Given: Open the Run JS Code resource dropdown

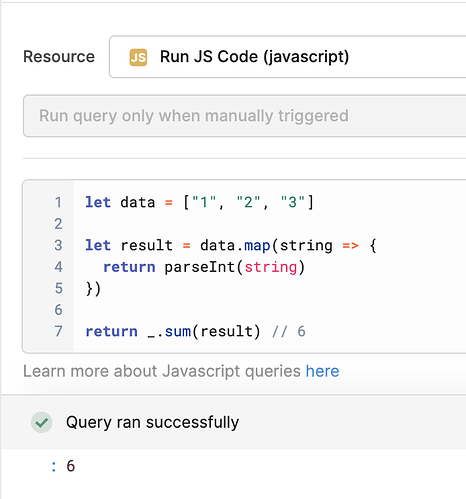Looking at the screenshot, I should coord(287,57).
